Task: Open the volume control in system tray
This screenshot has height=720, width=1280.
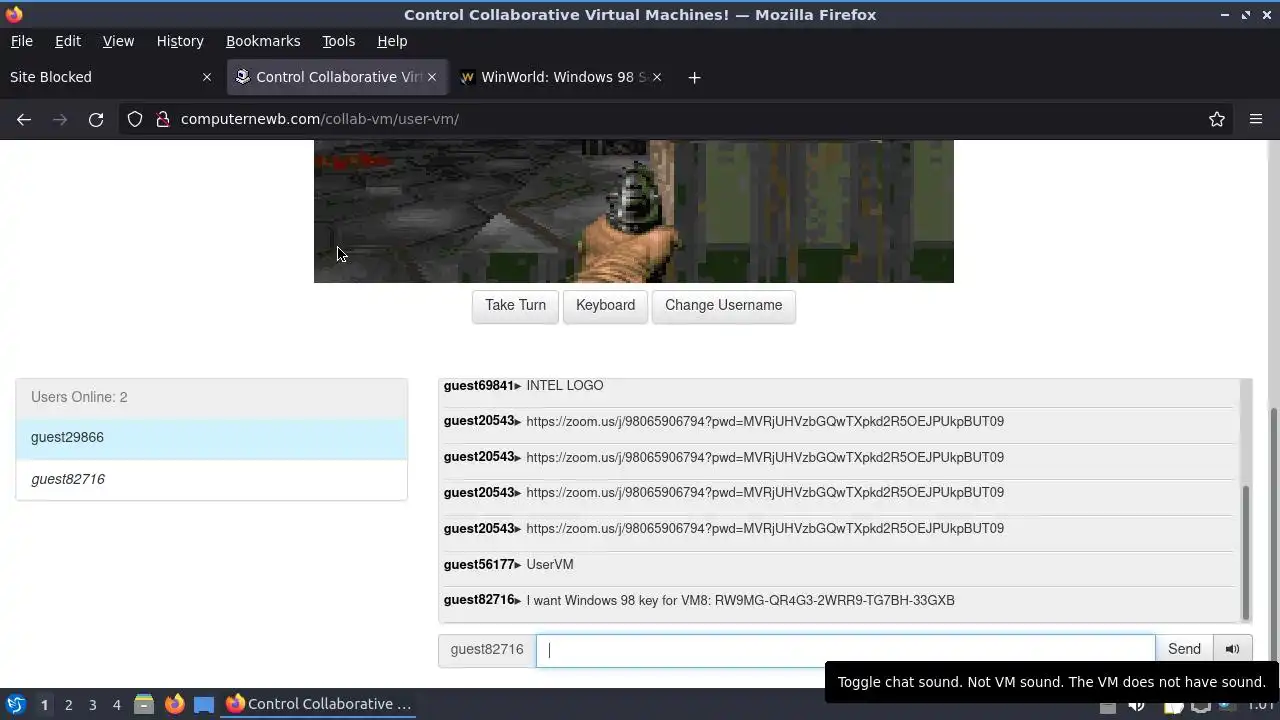Action: pyautogui.click(x=1137, y=706)
